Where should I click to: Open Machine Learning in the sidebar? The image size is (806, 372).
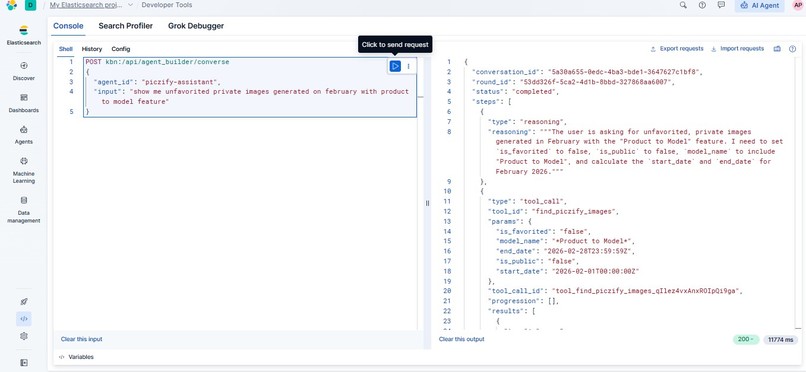click(24, 170)
